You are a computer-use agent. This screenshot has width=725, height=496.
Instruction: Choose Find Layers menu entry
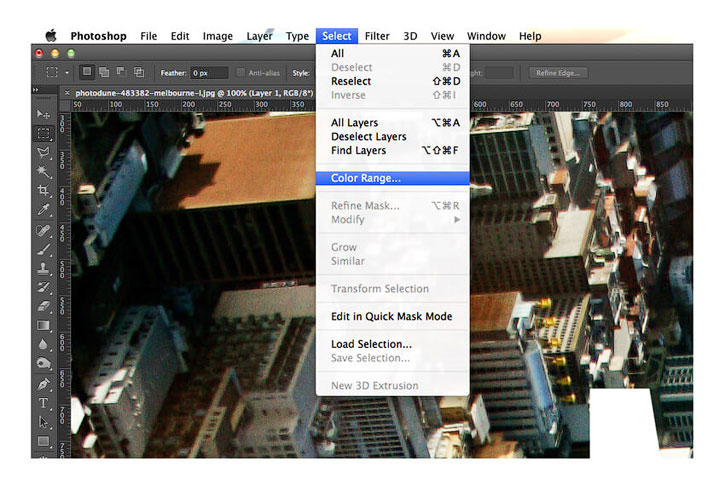pos(393,151)
